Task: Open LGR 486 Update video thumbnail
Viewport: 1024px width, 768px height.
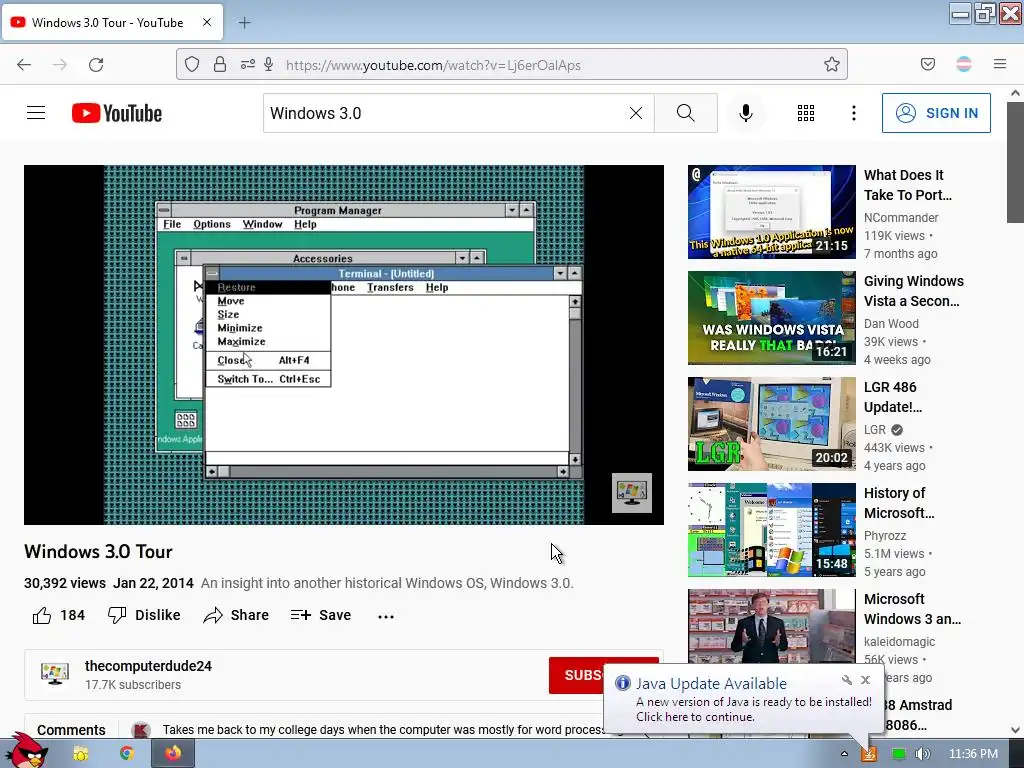Action: click(x=771, y=424)
